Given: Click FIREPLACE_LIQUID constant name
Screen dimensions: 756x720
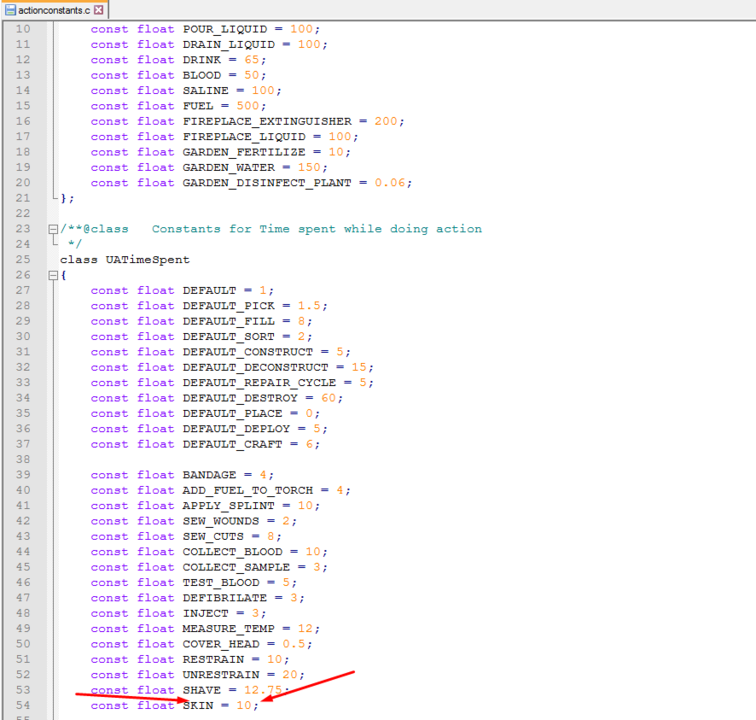Looking at the screenshot, I should 244,137.
